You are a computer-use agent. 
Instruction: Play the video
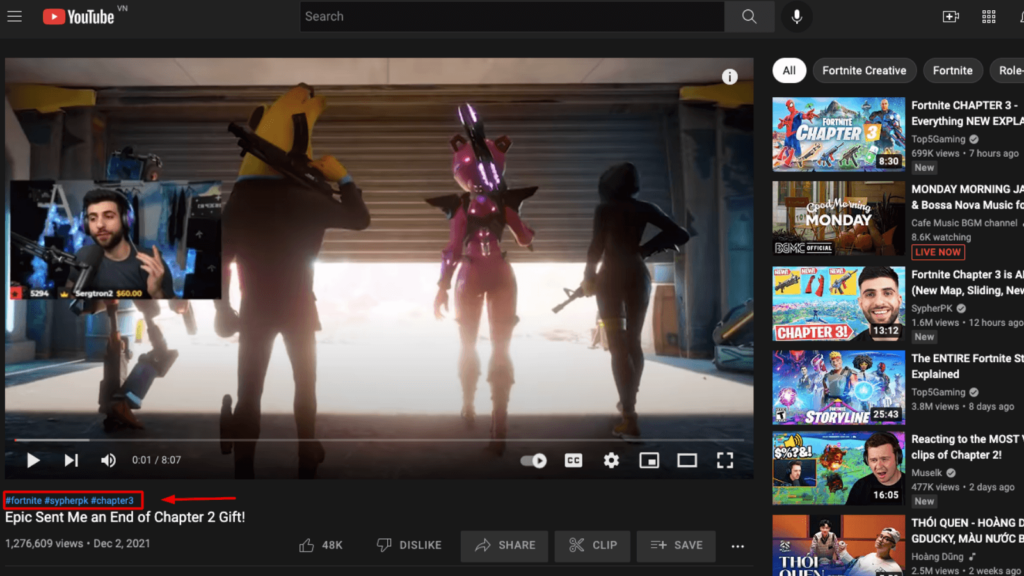(33, 460)
